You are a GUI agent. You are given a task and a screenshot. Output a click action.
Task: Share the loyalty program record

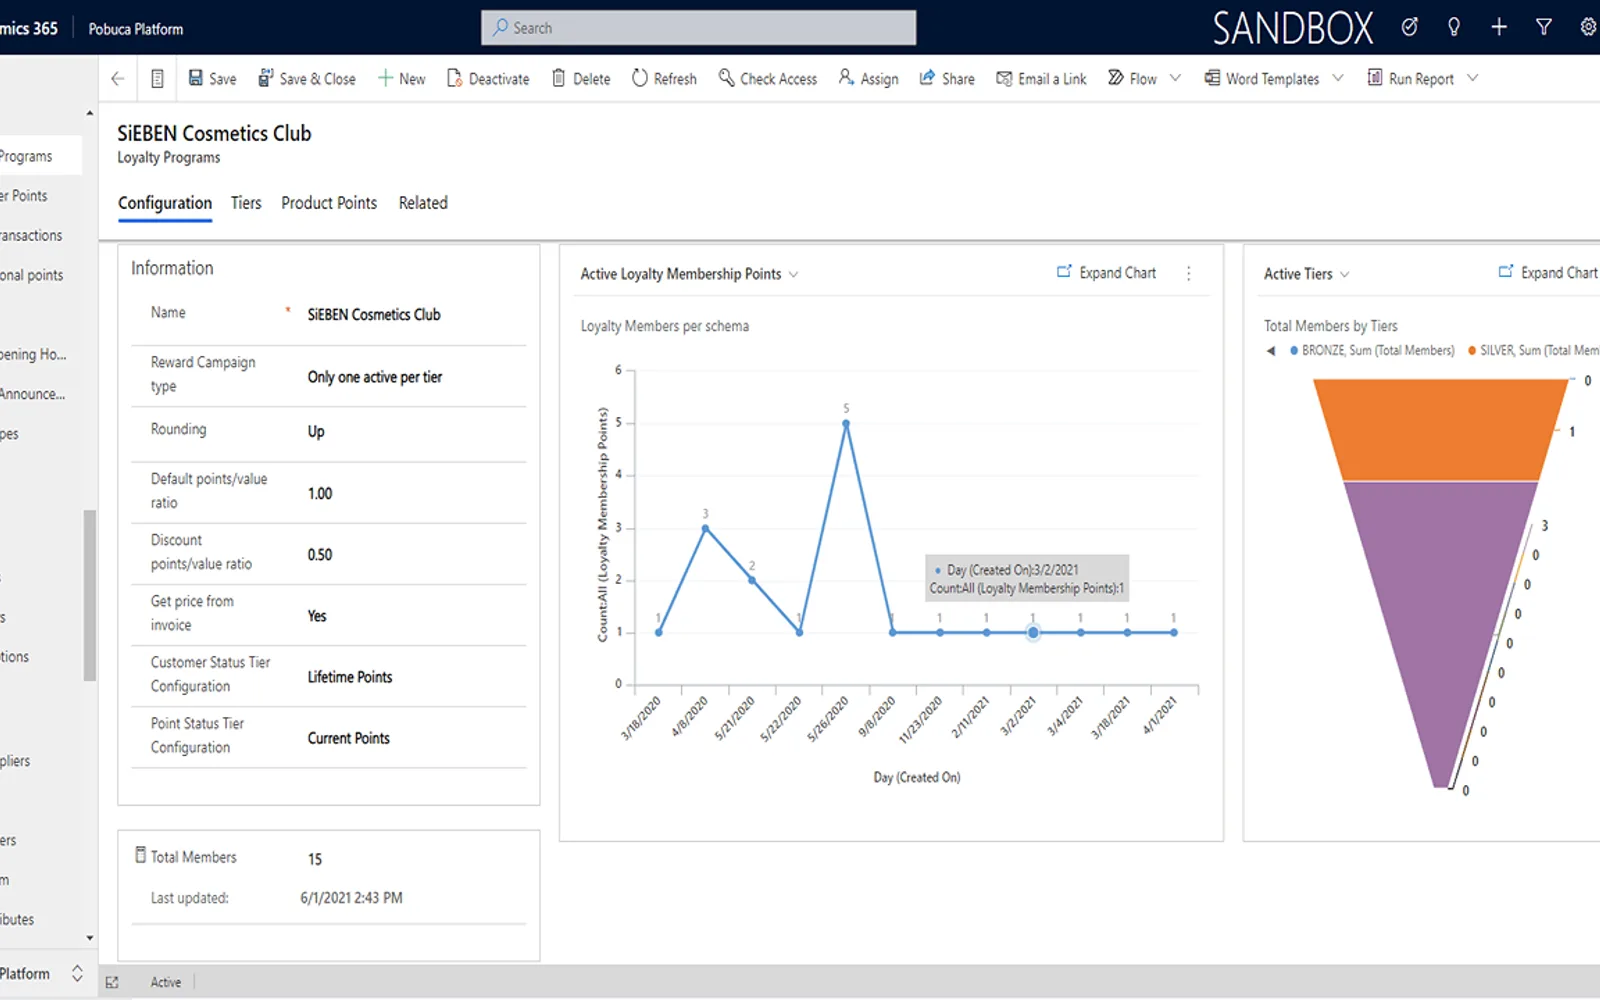[947, 78]
